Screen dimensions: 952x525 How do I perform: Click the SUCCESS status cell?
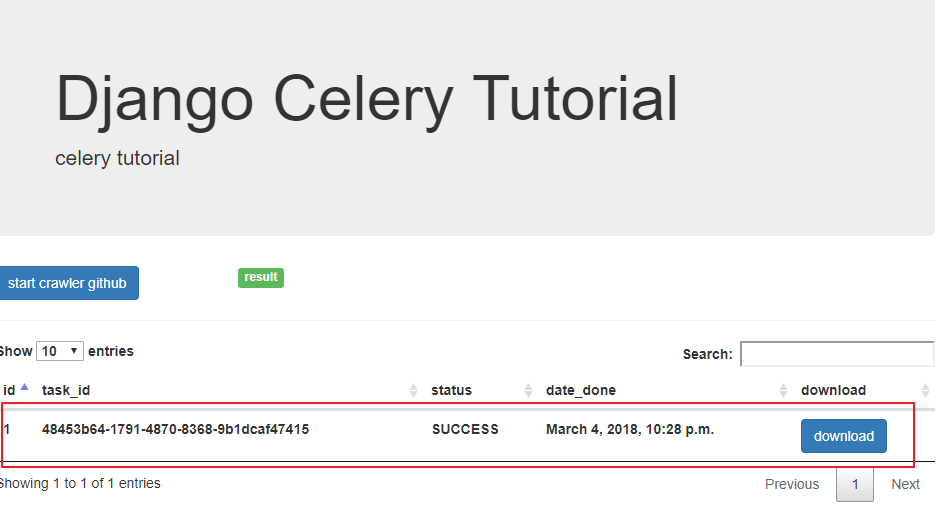(465, 429)
